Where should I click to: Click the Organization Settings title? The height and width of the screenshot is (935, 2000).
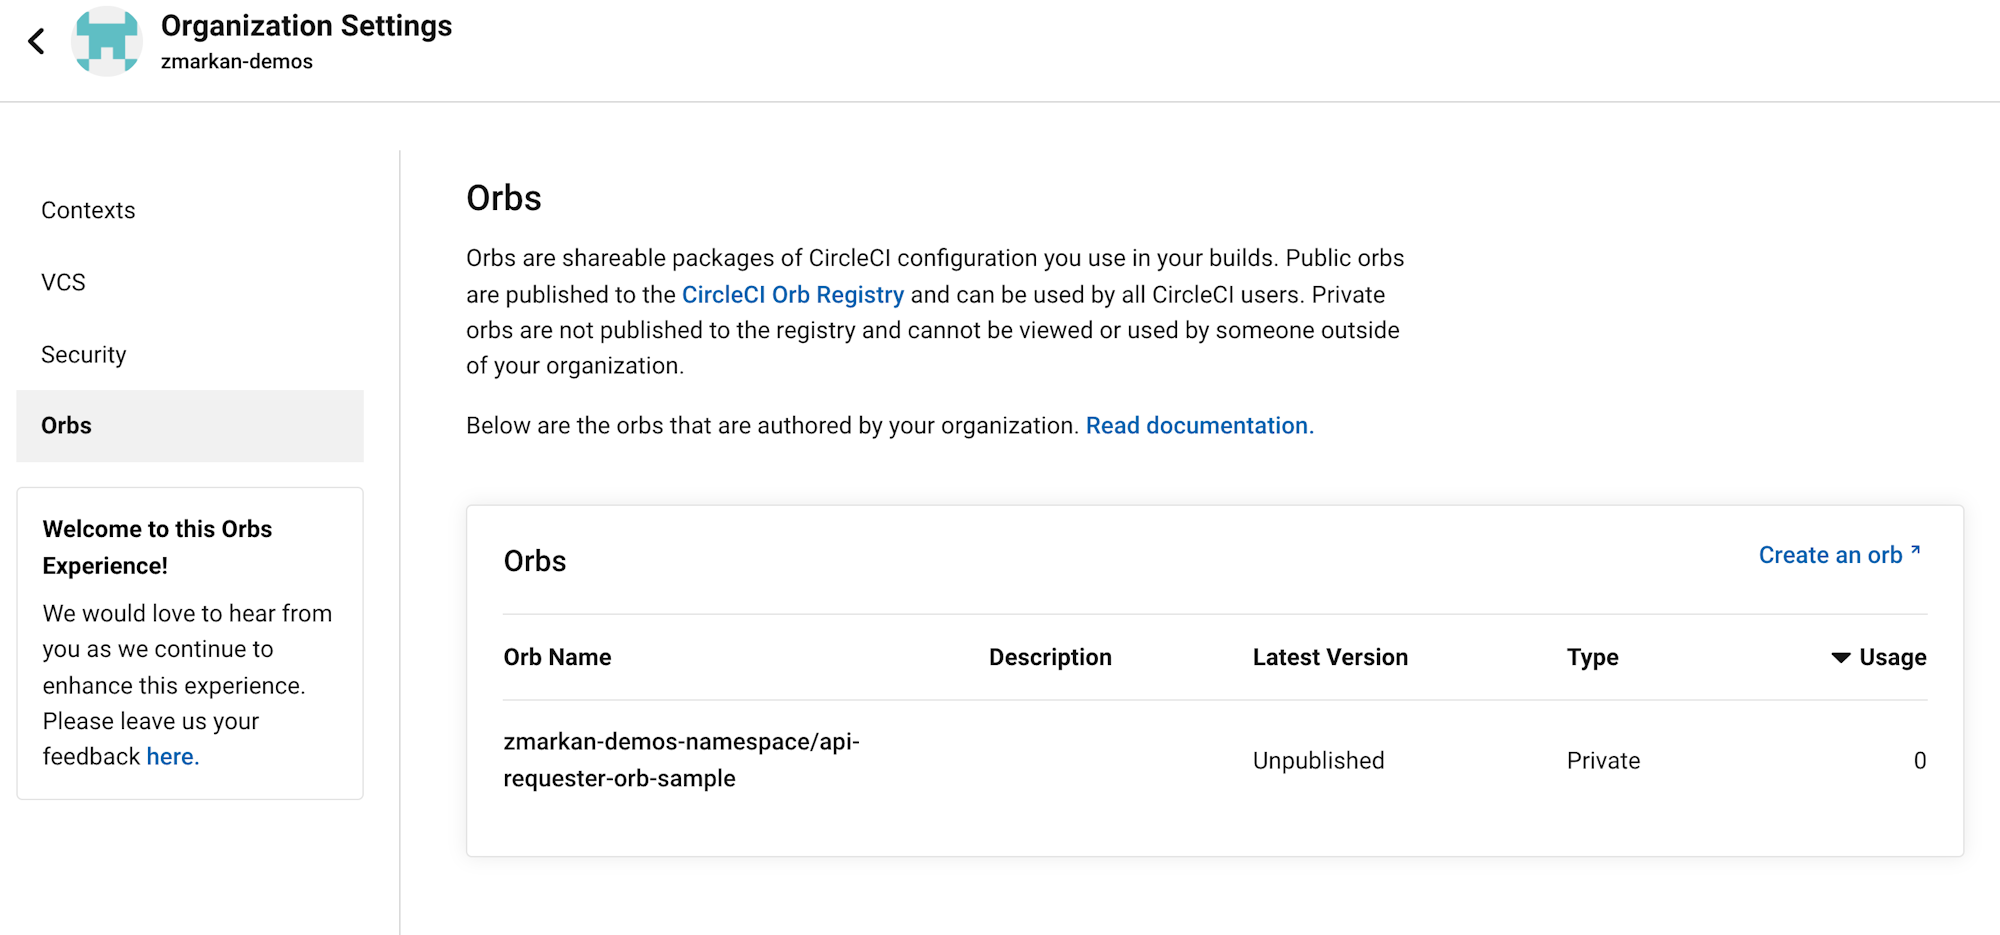pyautogui.click(x=306, y=26)
